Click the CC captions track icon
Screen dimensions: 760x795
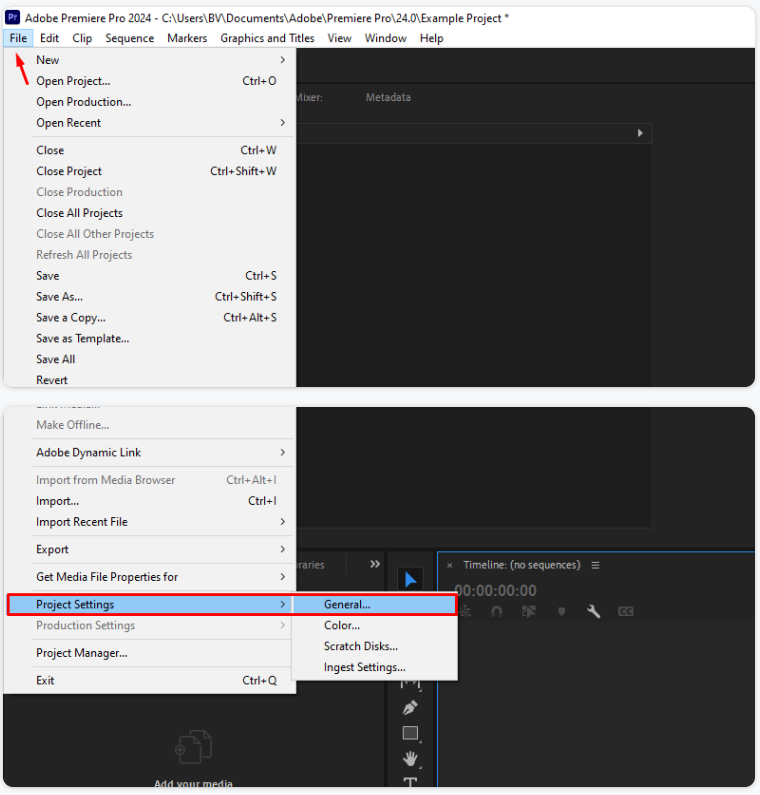(626, 611)
